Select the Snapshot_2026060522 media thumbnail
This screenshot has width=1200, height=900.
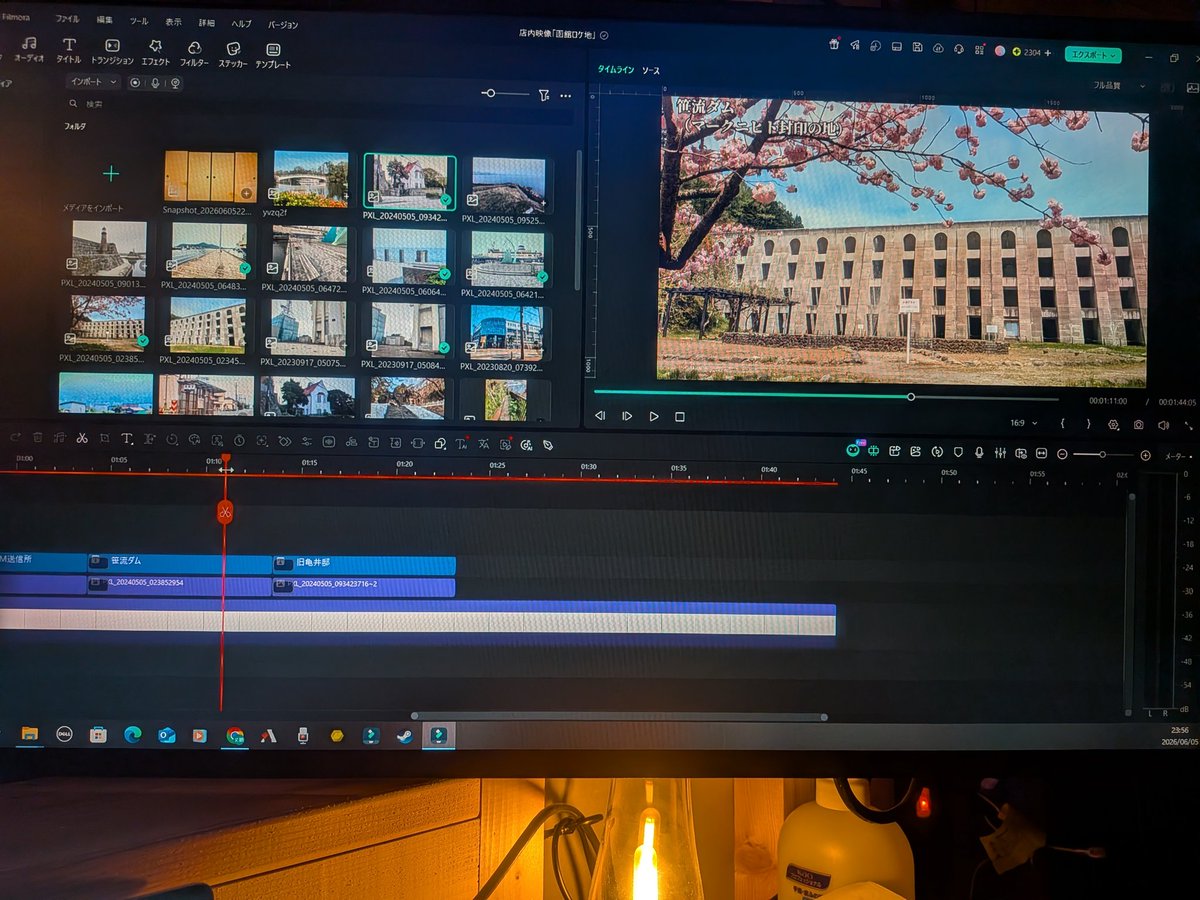tap(211, 177)
